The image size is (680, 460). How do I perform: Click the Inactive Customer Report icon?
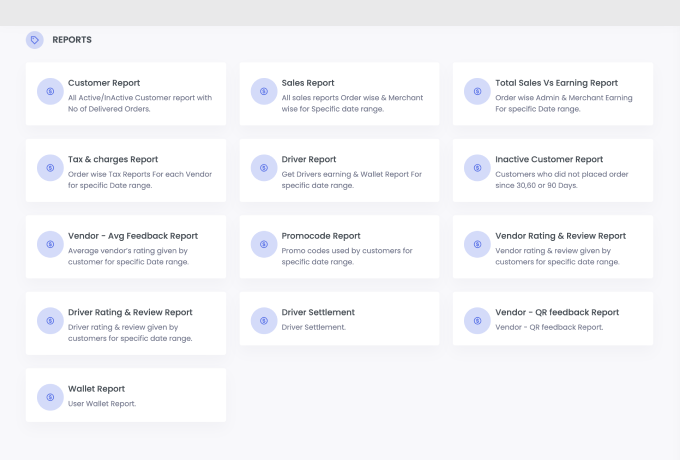[x=477, y=168]
